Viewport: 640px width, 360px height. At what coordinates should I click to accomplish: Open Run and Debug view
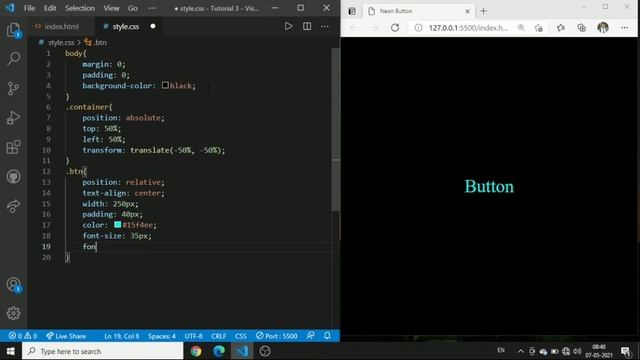pos(13,118)
